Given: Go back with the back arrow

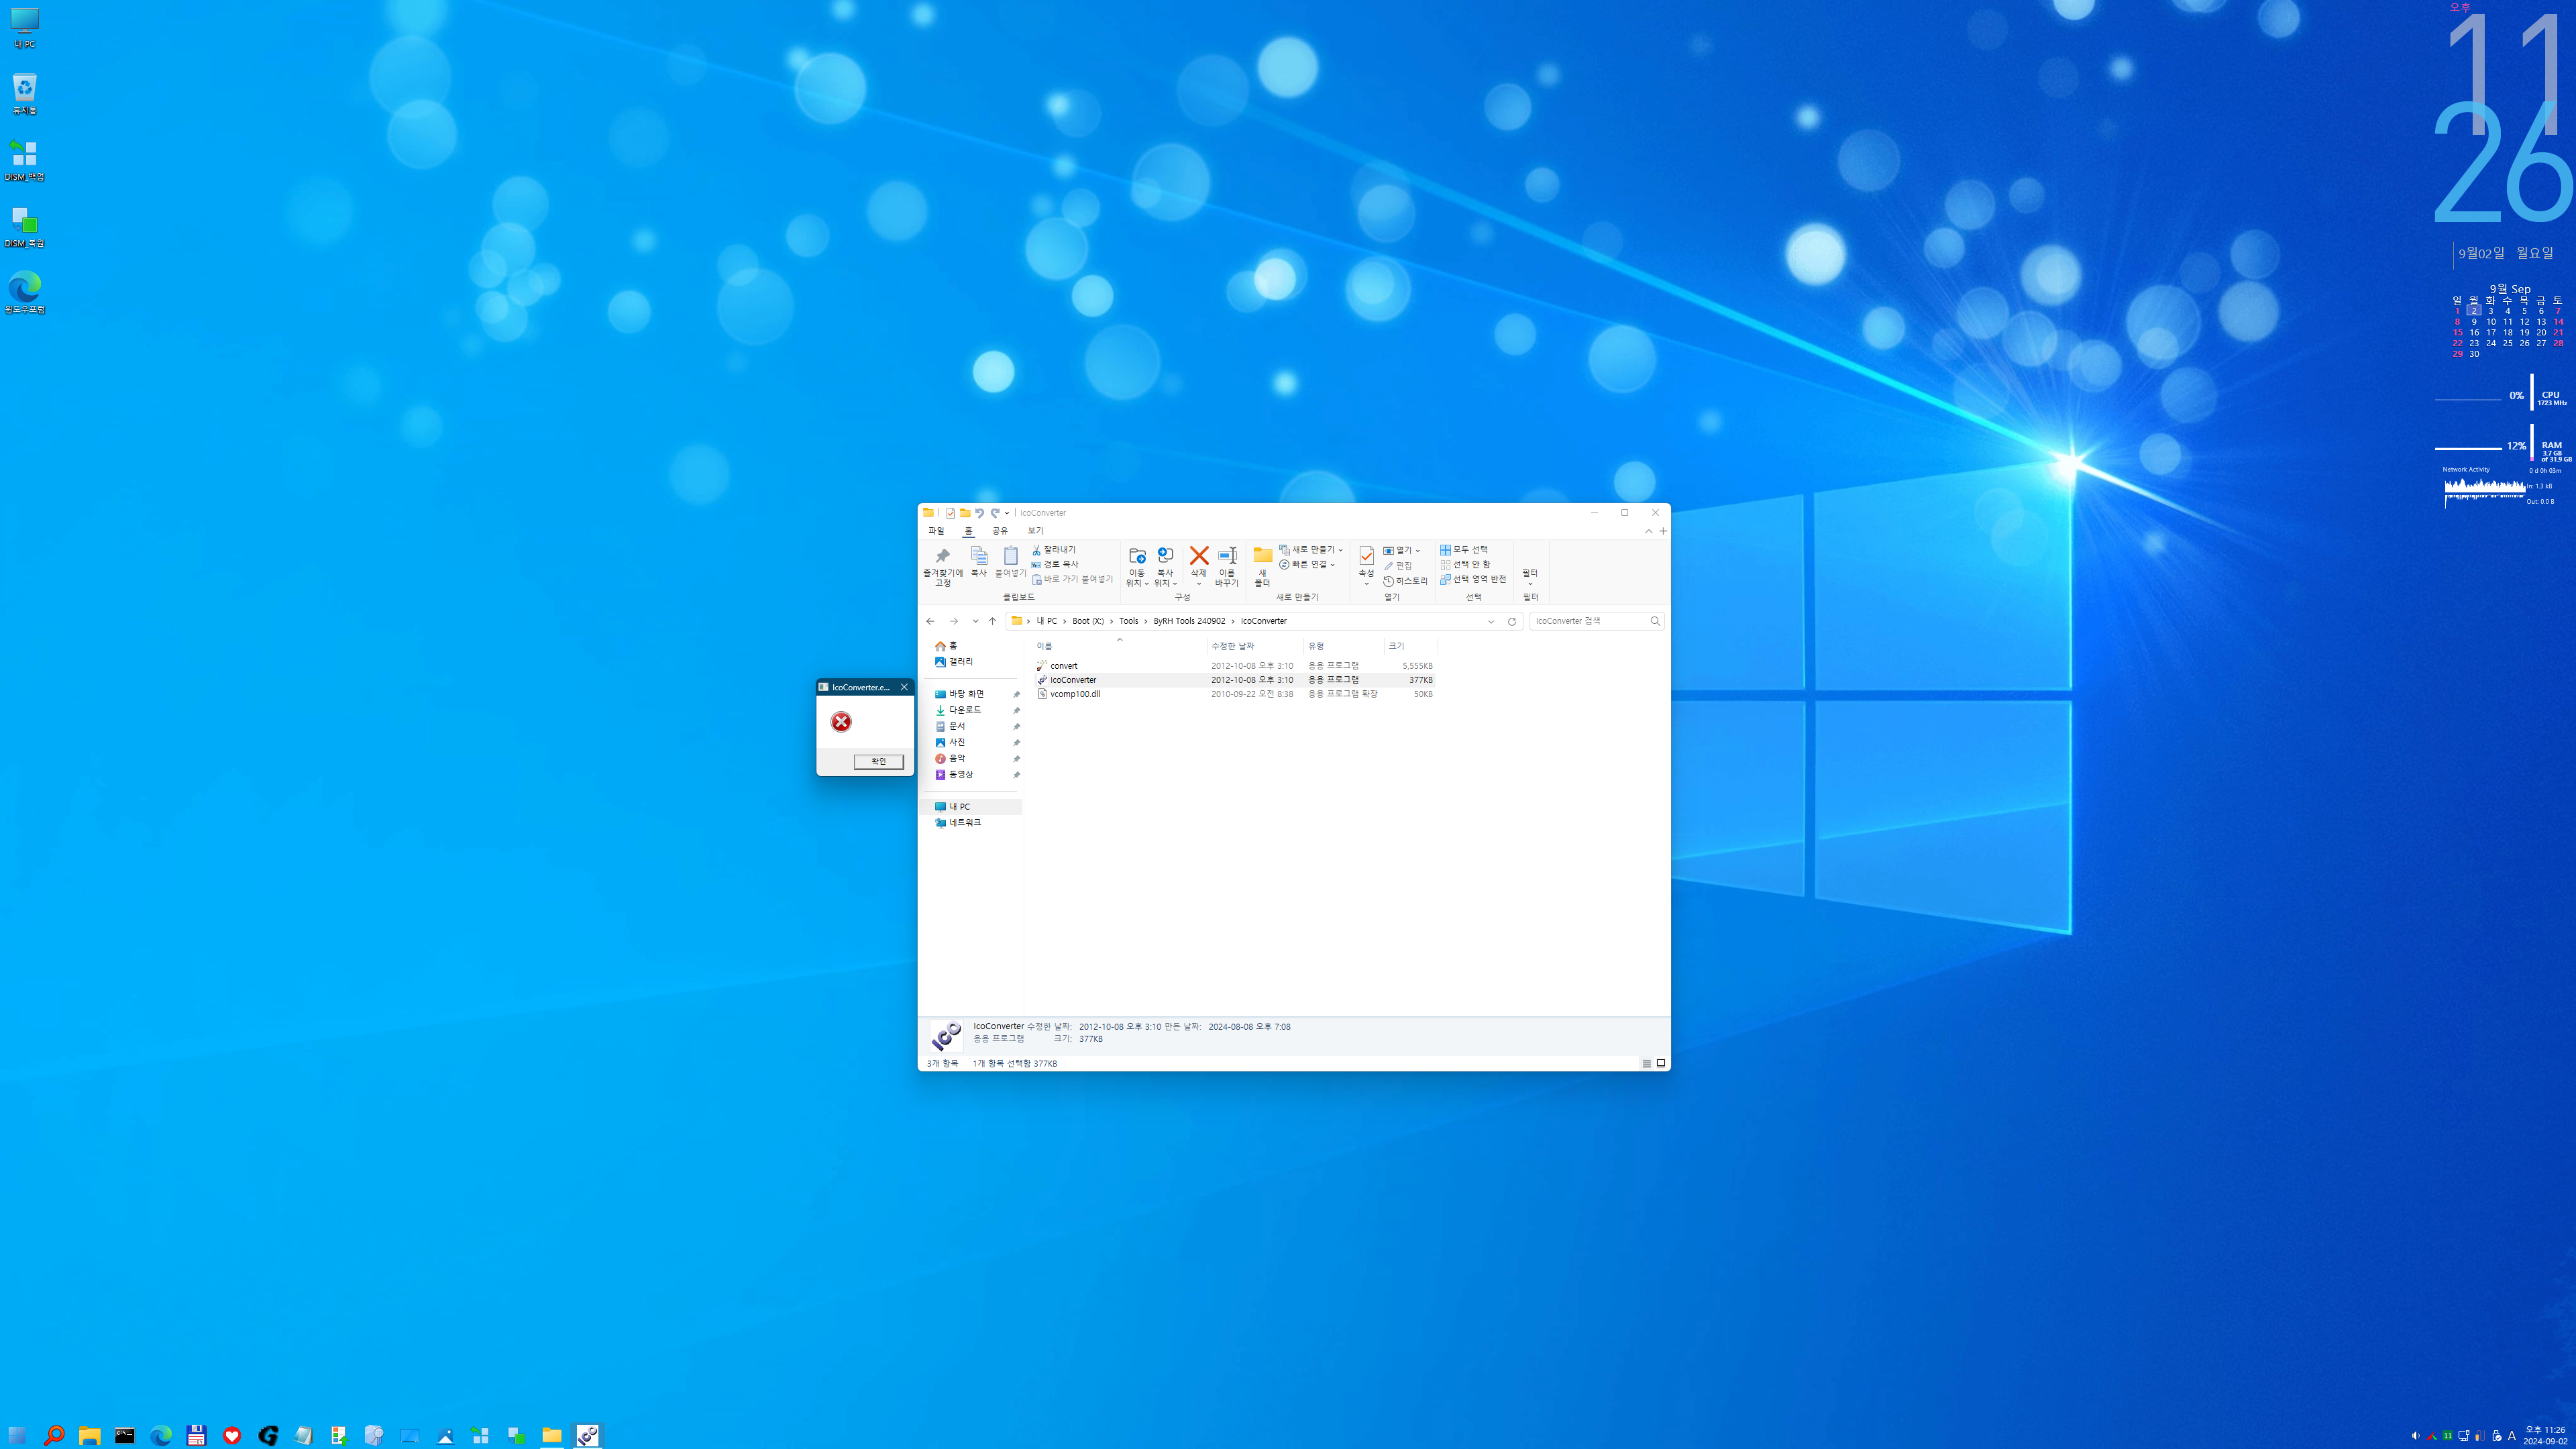Looking at the screenshot, I should point(930,621).
